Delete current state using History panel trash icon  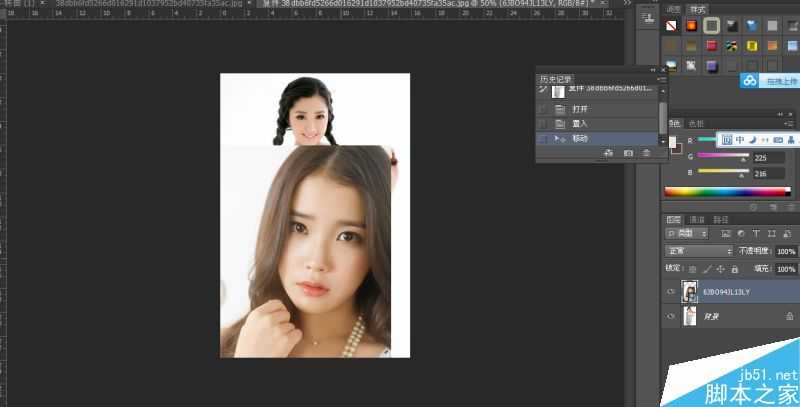point(646,153)
